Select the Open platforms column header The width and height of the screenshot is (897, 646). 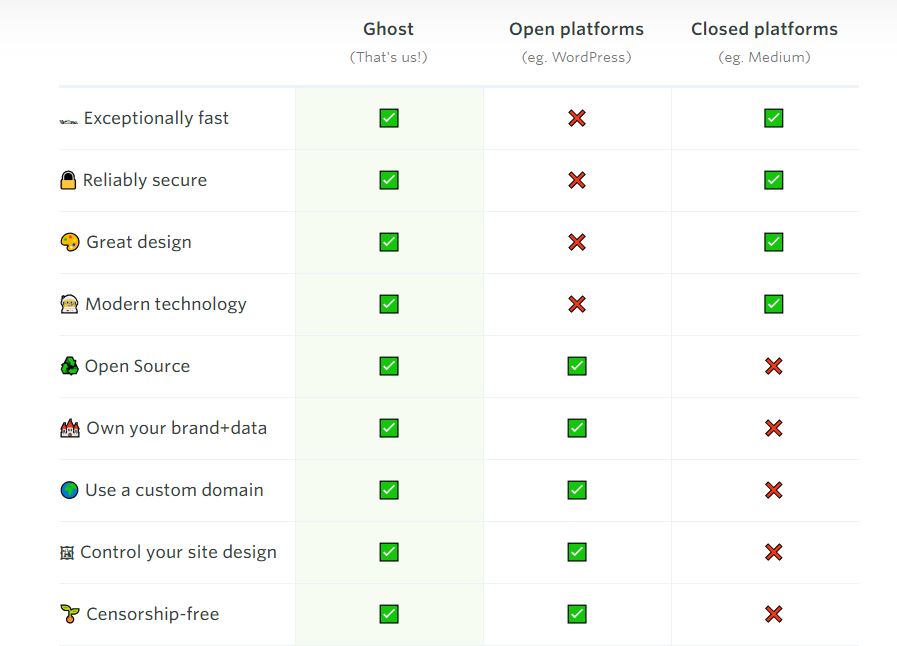click(577, 29)
